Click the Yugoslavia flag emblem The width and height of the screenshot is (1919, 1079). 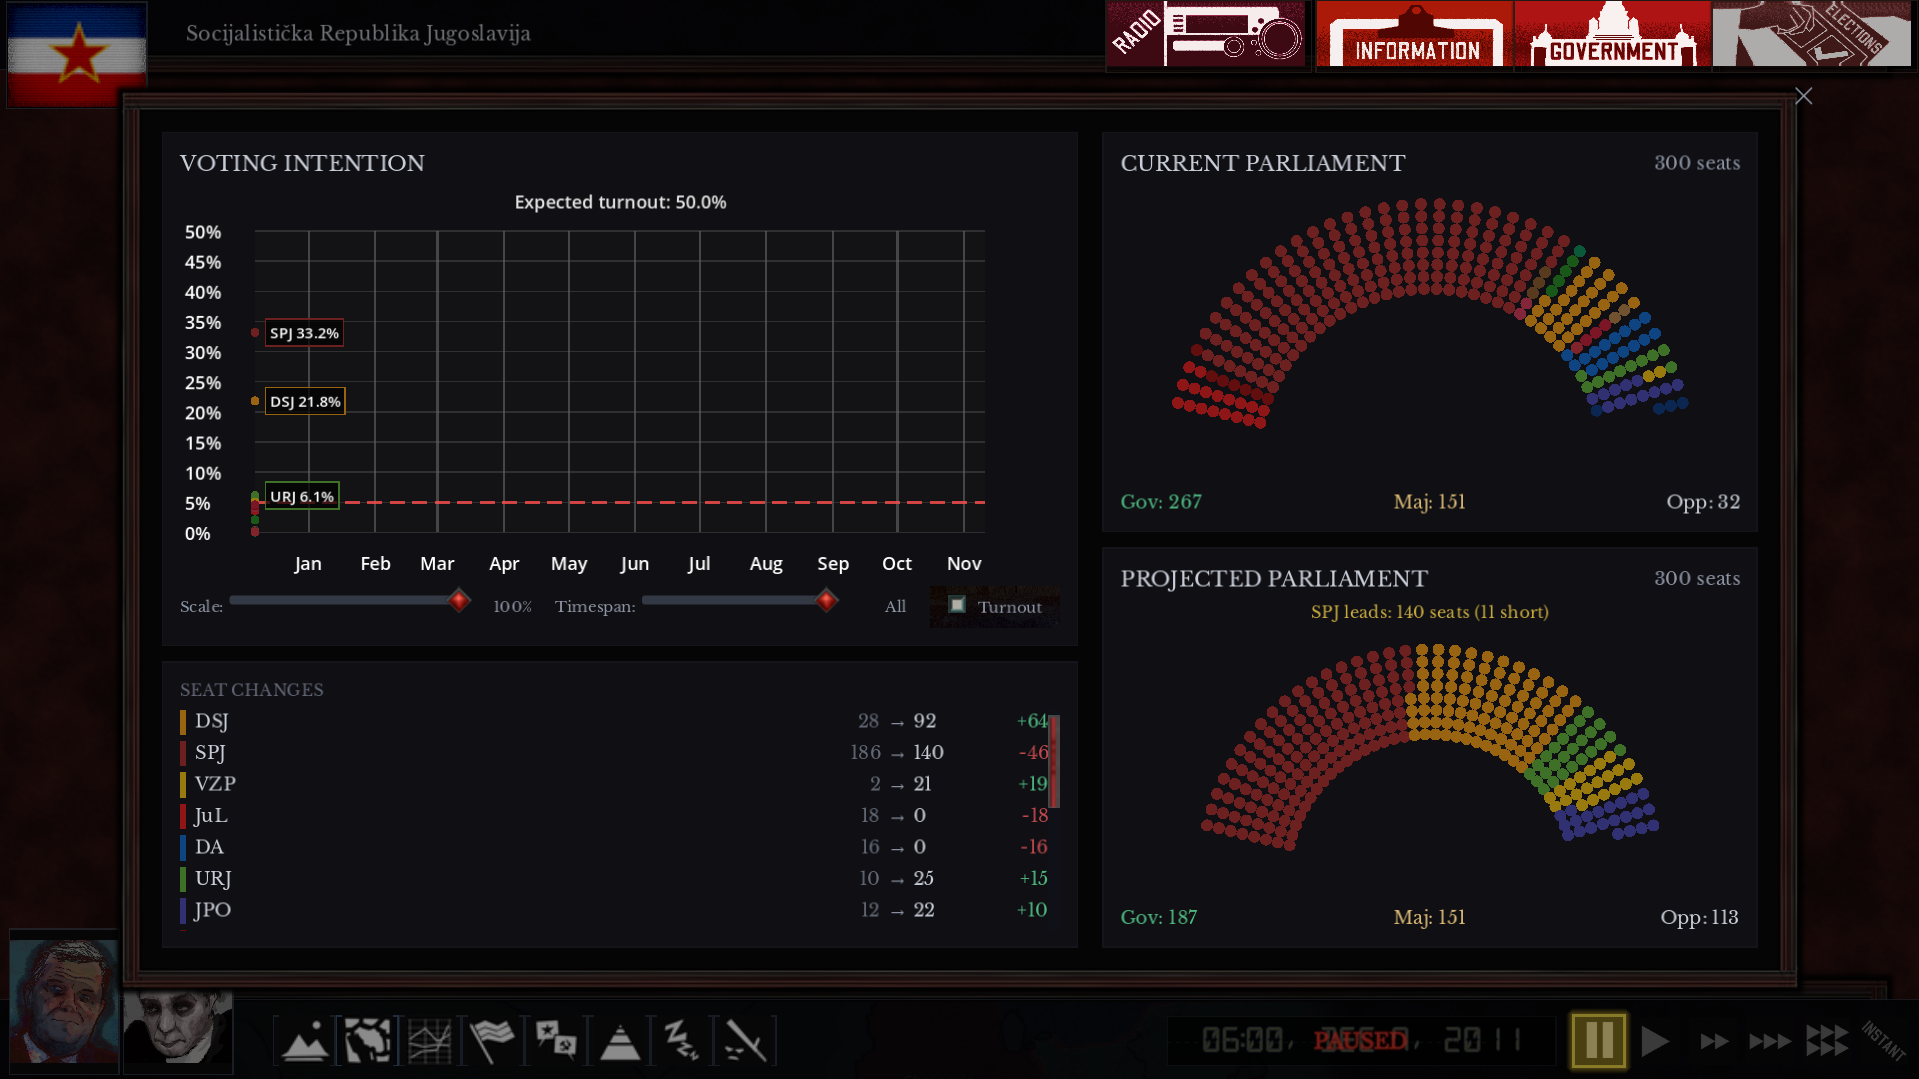click(x=77, y=54)
